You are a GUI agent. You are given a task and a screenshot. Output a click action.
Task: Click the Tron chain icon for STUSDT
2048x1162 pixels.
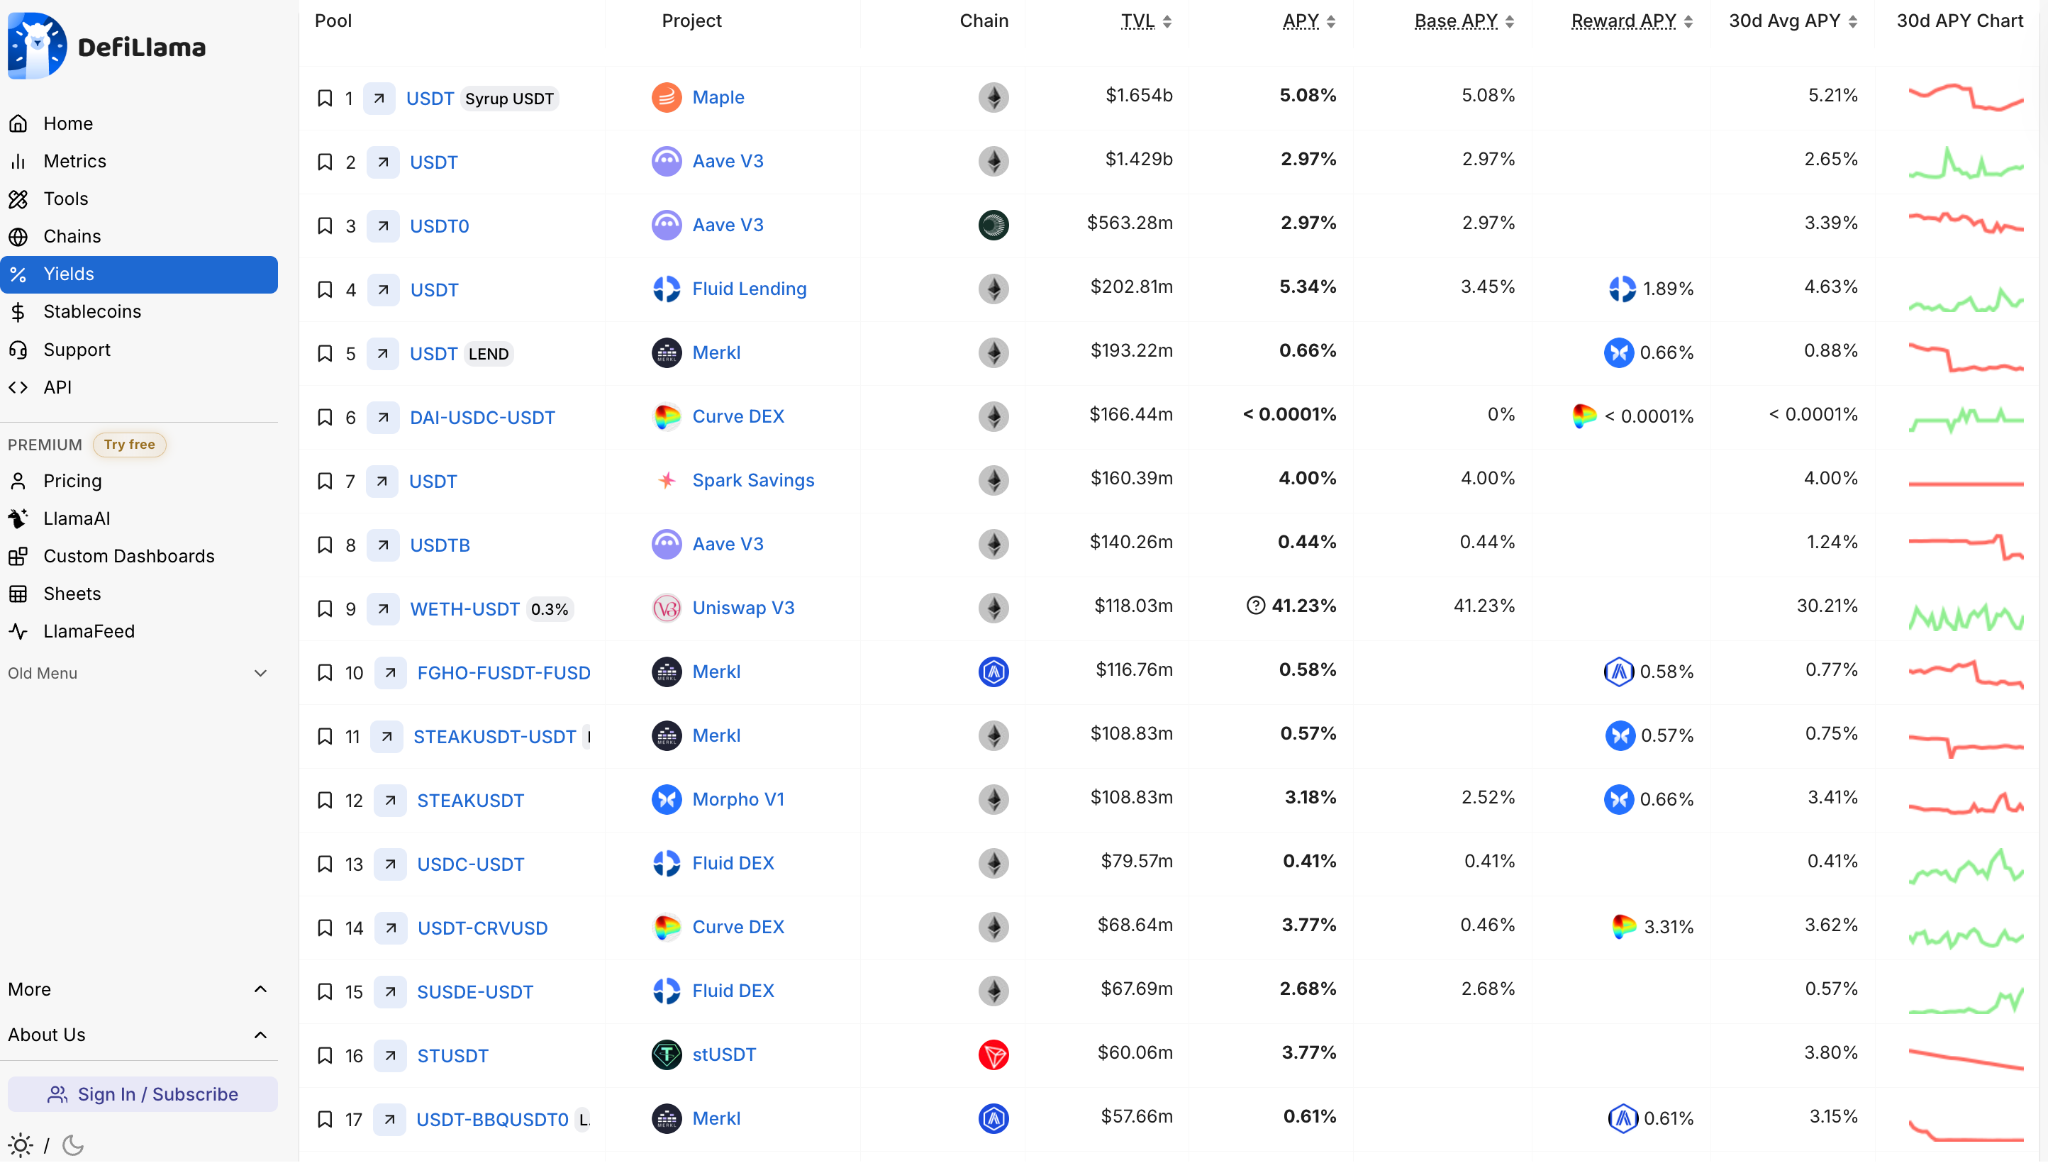pyautogui.click(x=993, y=1055)
